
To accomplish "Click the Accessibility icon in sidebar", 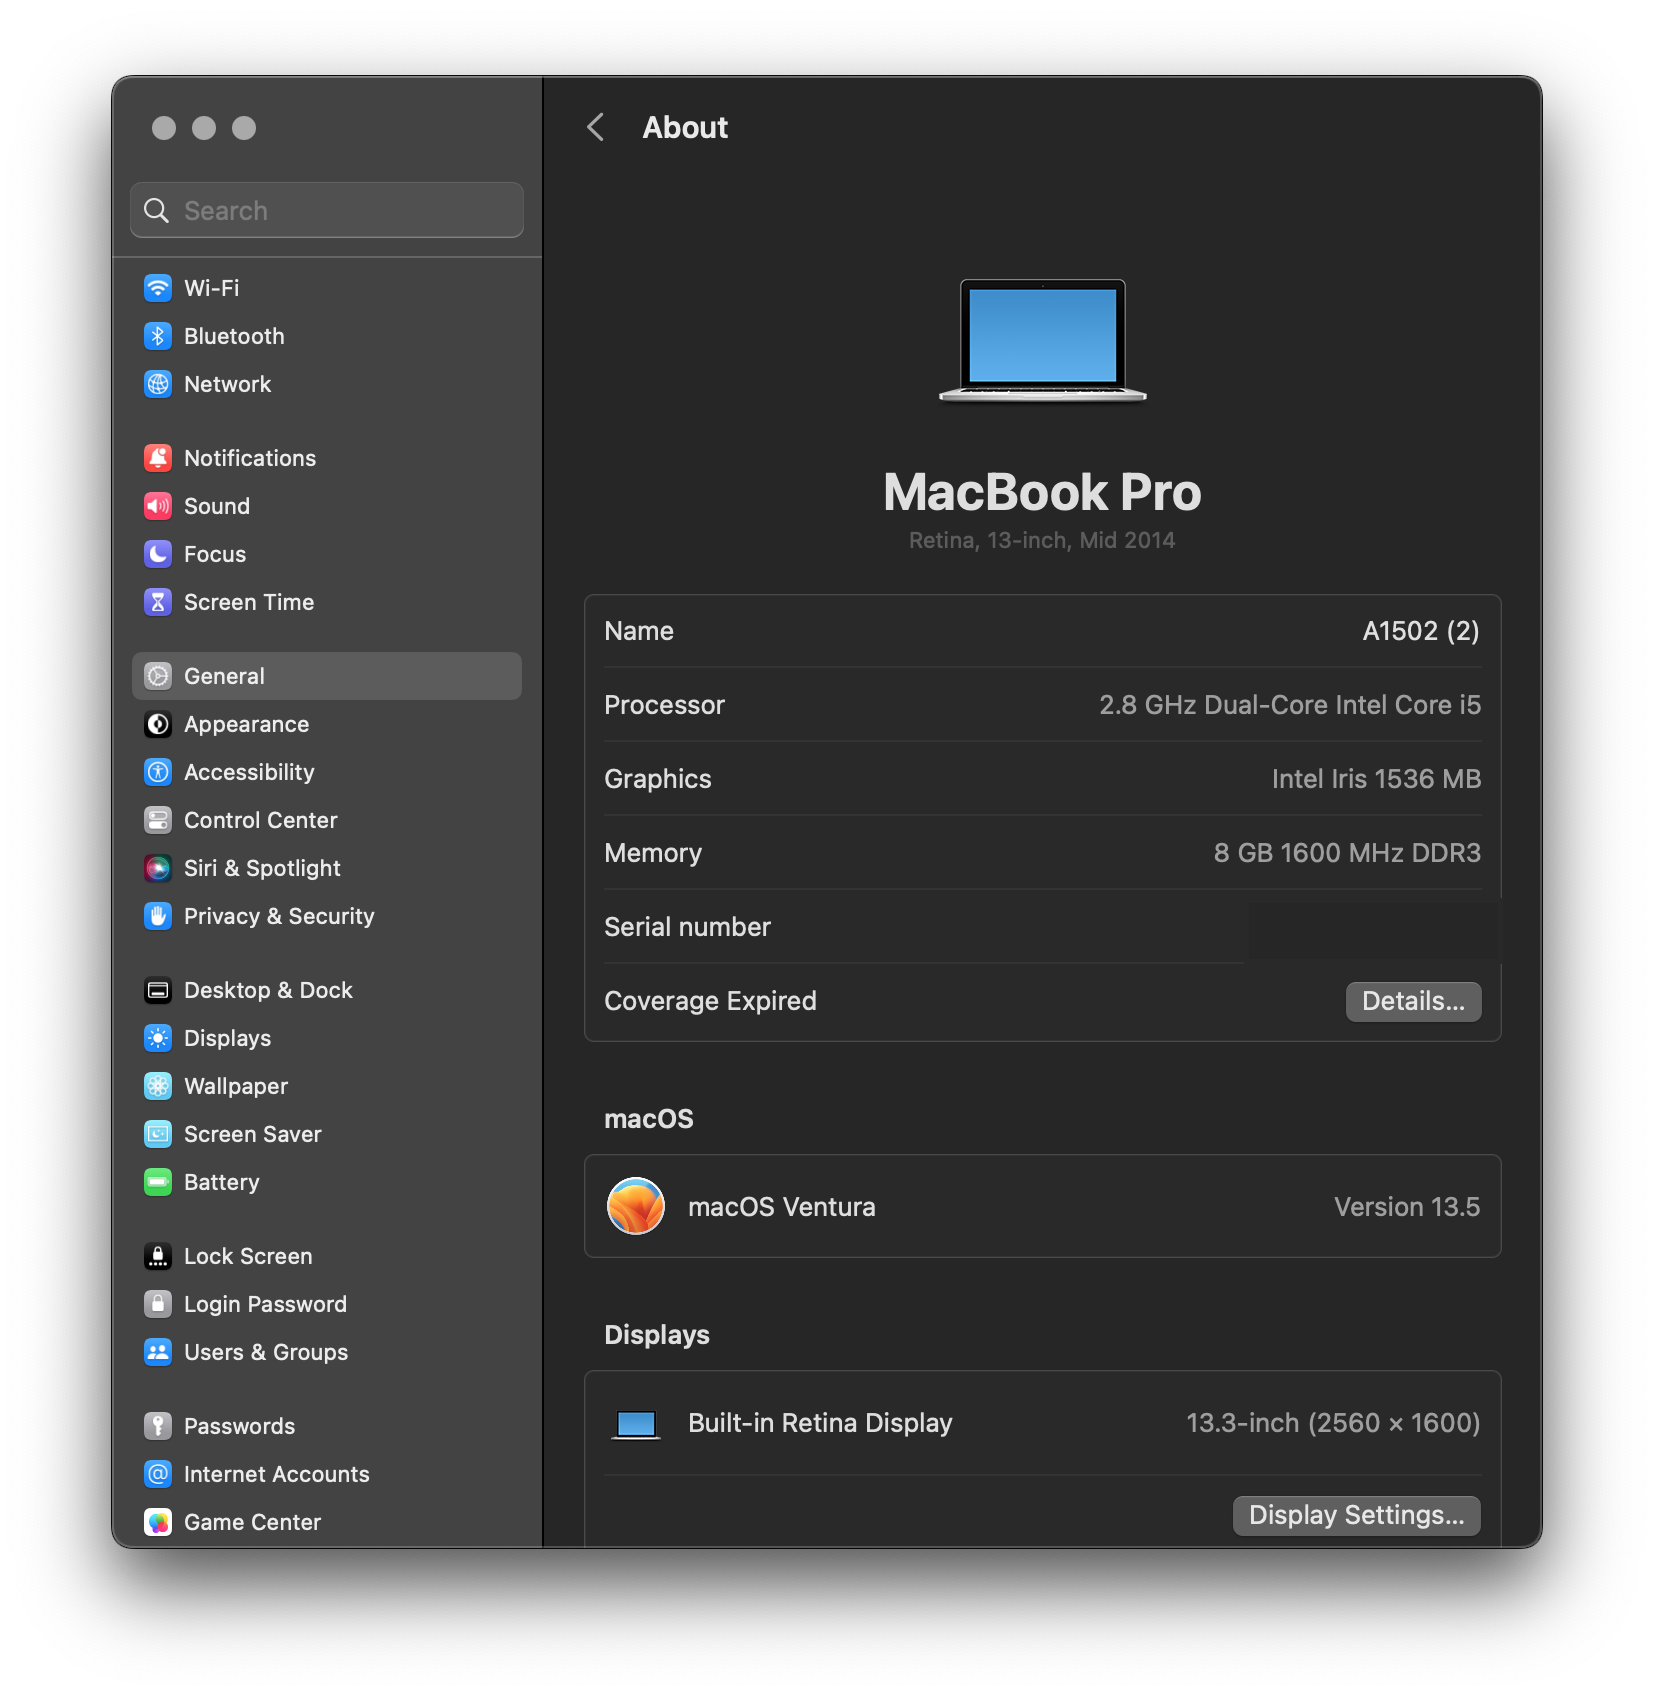I will coord(158,772).
